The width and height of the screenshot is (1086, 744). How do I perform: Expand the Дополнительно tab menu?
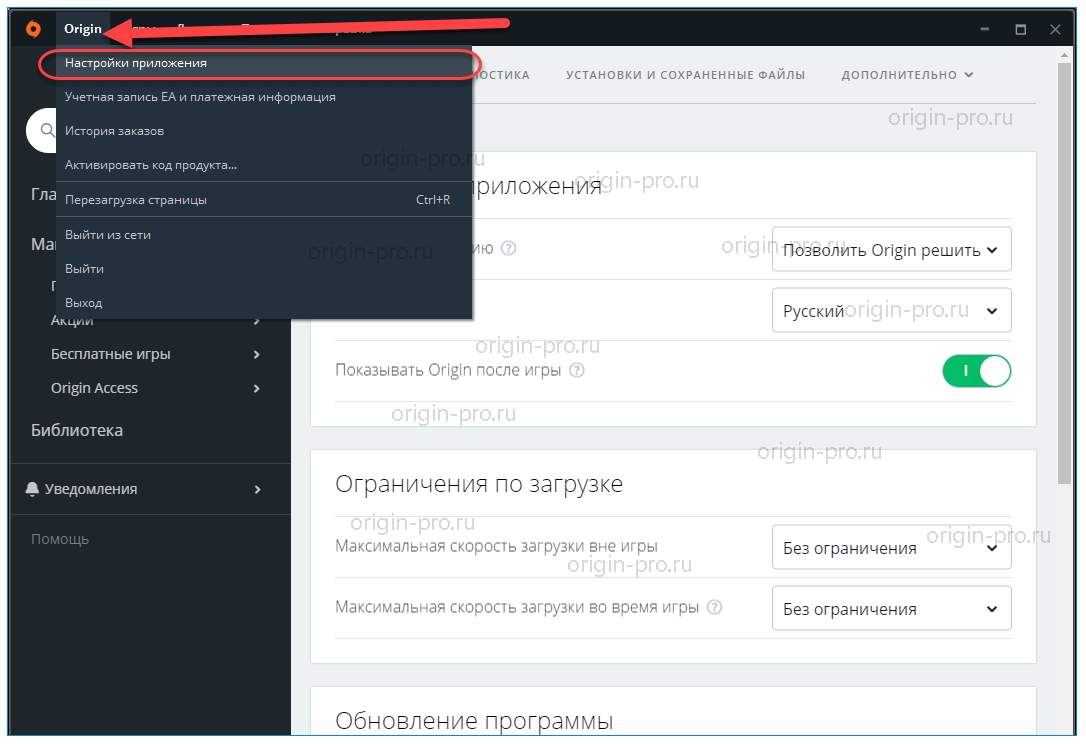[907, 75]
